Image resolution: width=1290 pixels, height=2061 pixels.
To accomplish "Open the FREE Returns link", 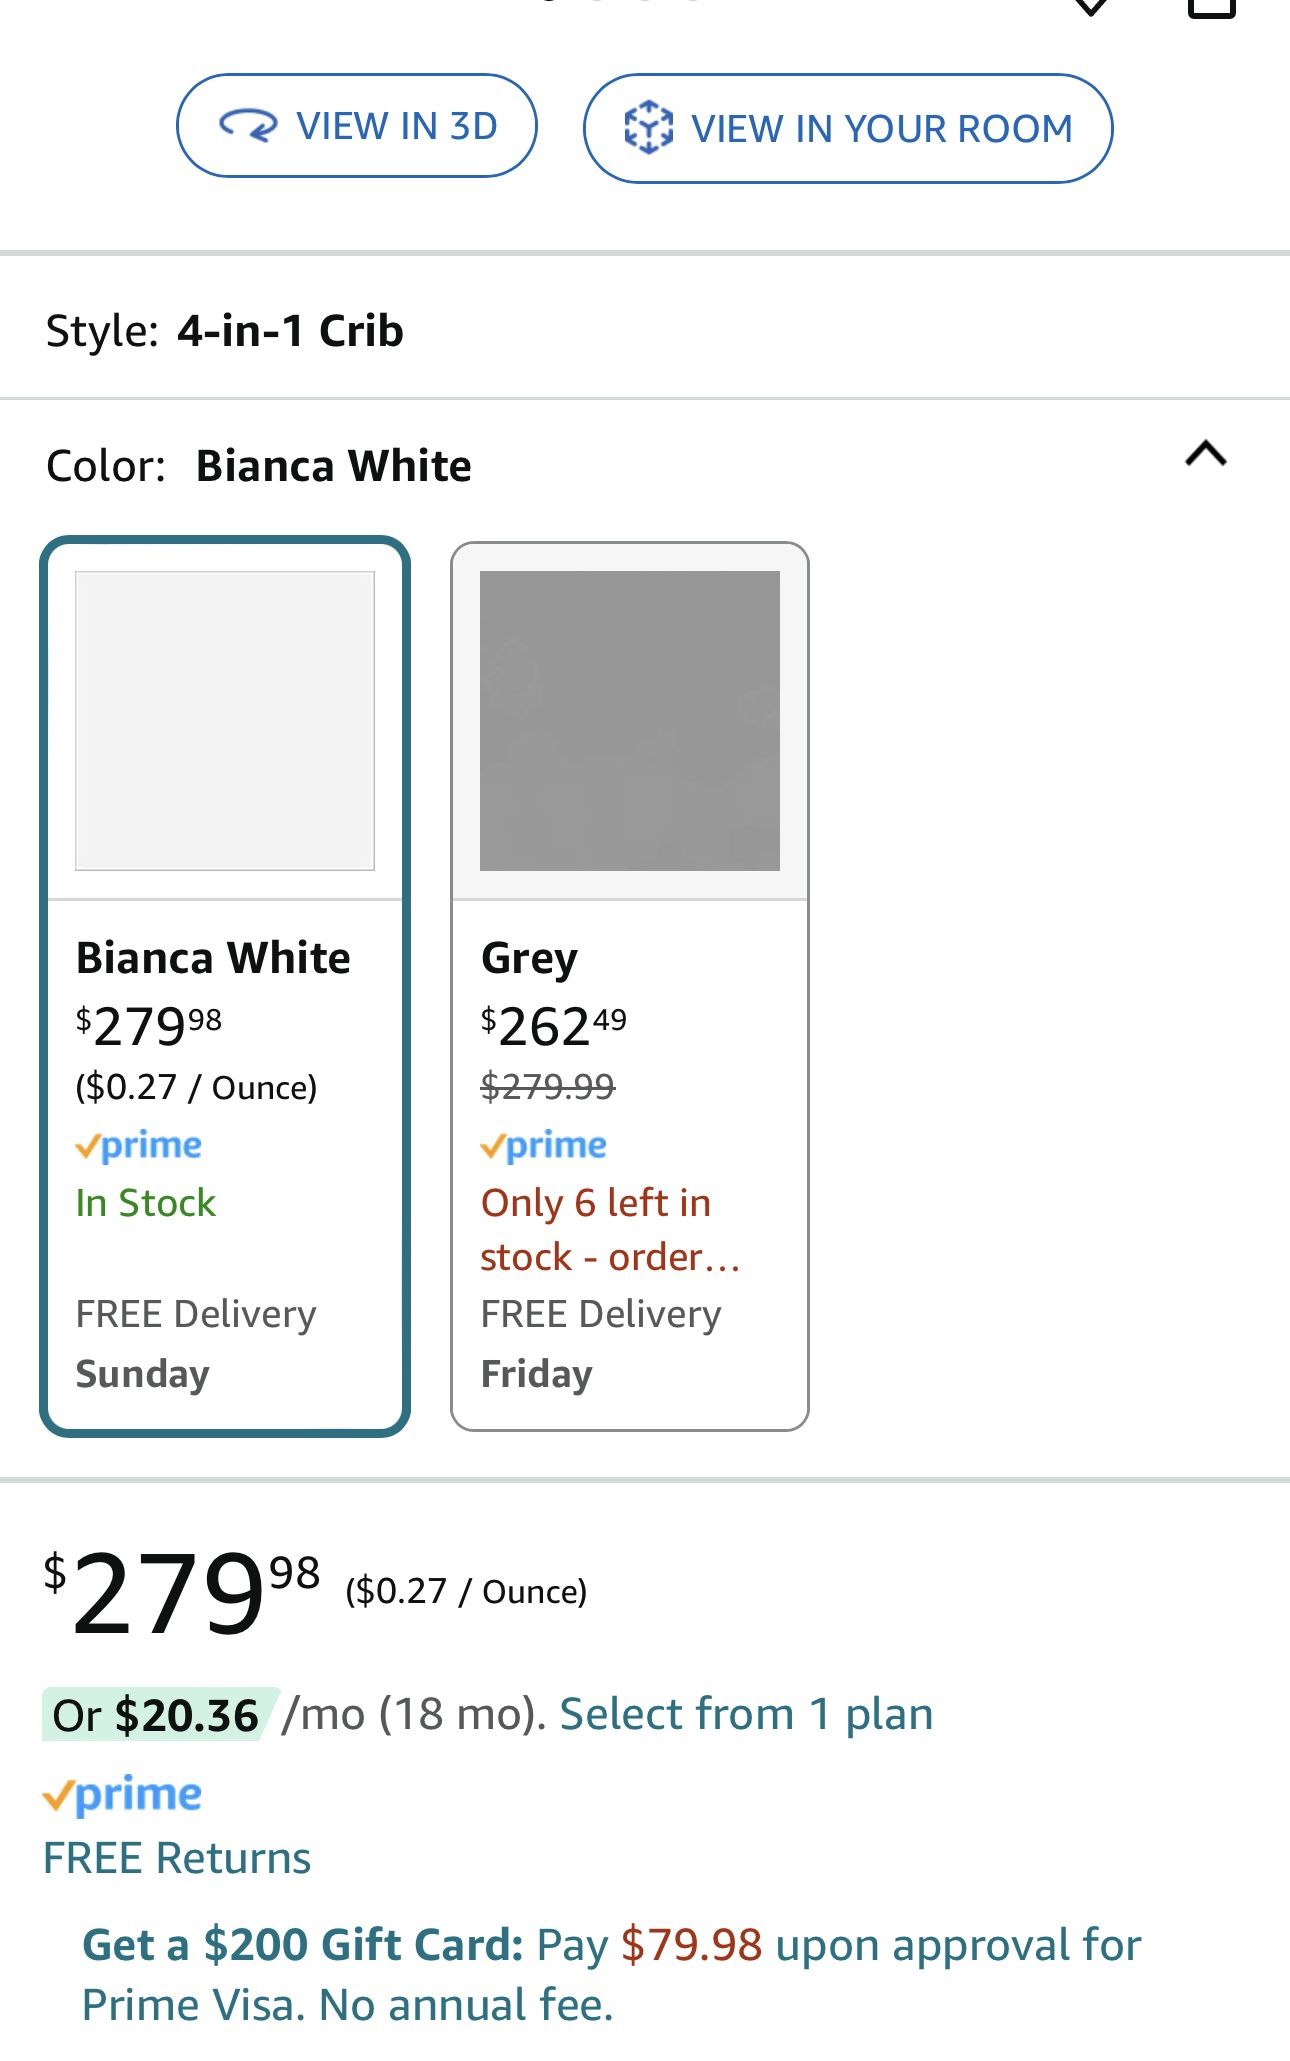I will (x=177, y=1858).
